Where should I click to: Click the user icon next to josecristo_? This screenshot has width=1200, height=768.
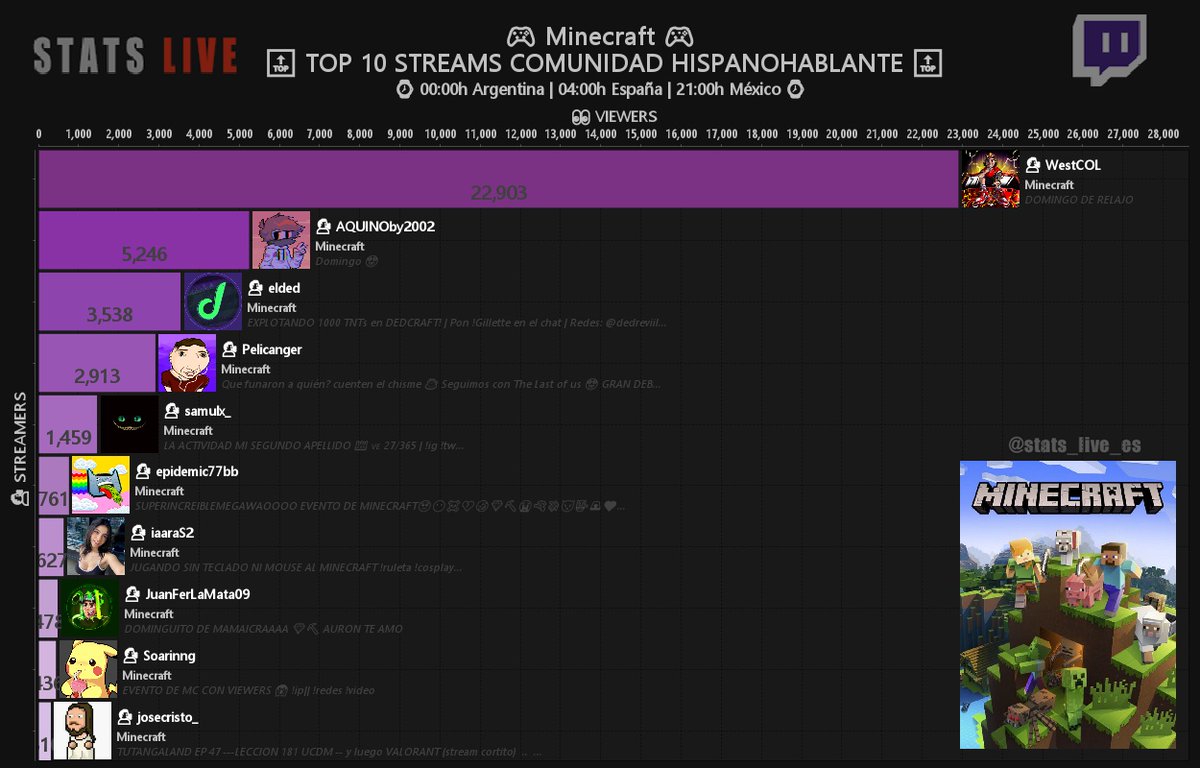[x=124, y=717]
